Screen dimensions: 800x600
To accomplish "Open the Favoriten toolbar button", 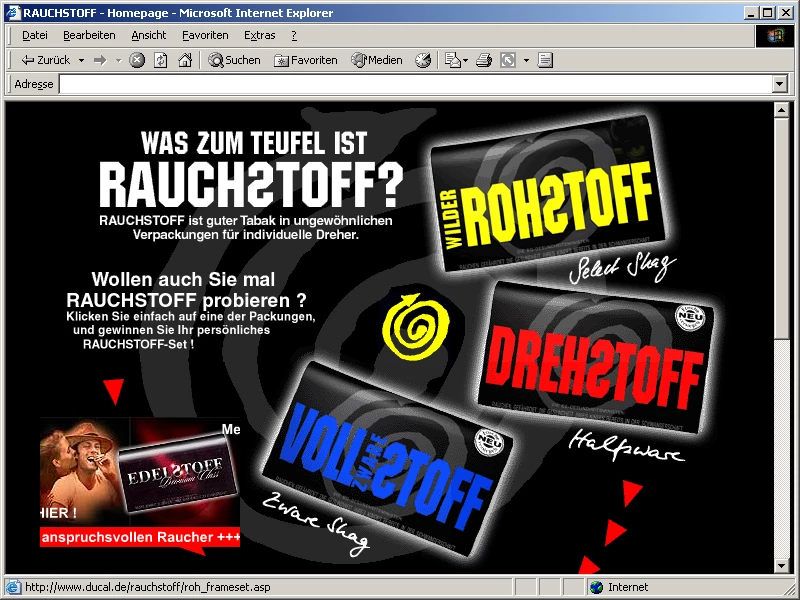I will pyautogui.click(x=306, y=60).
